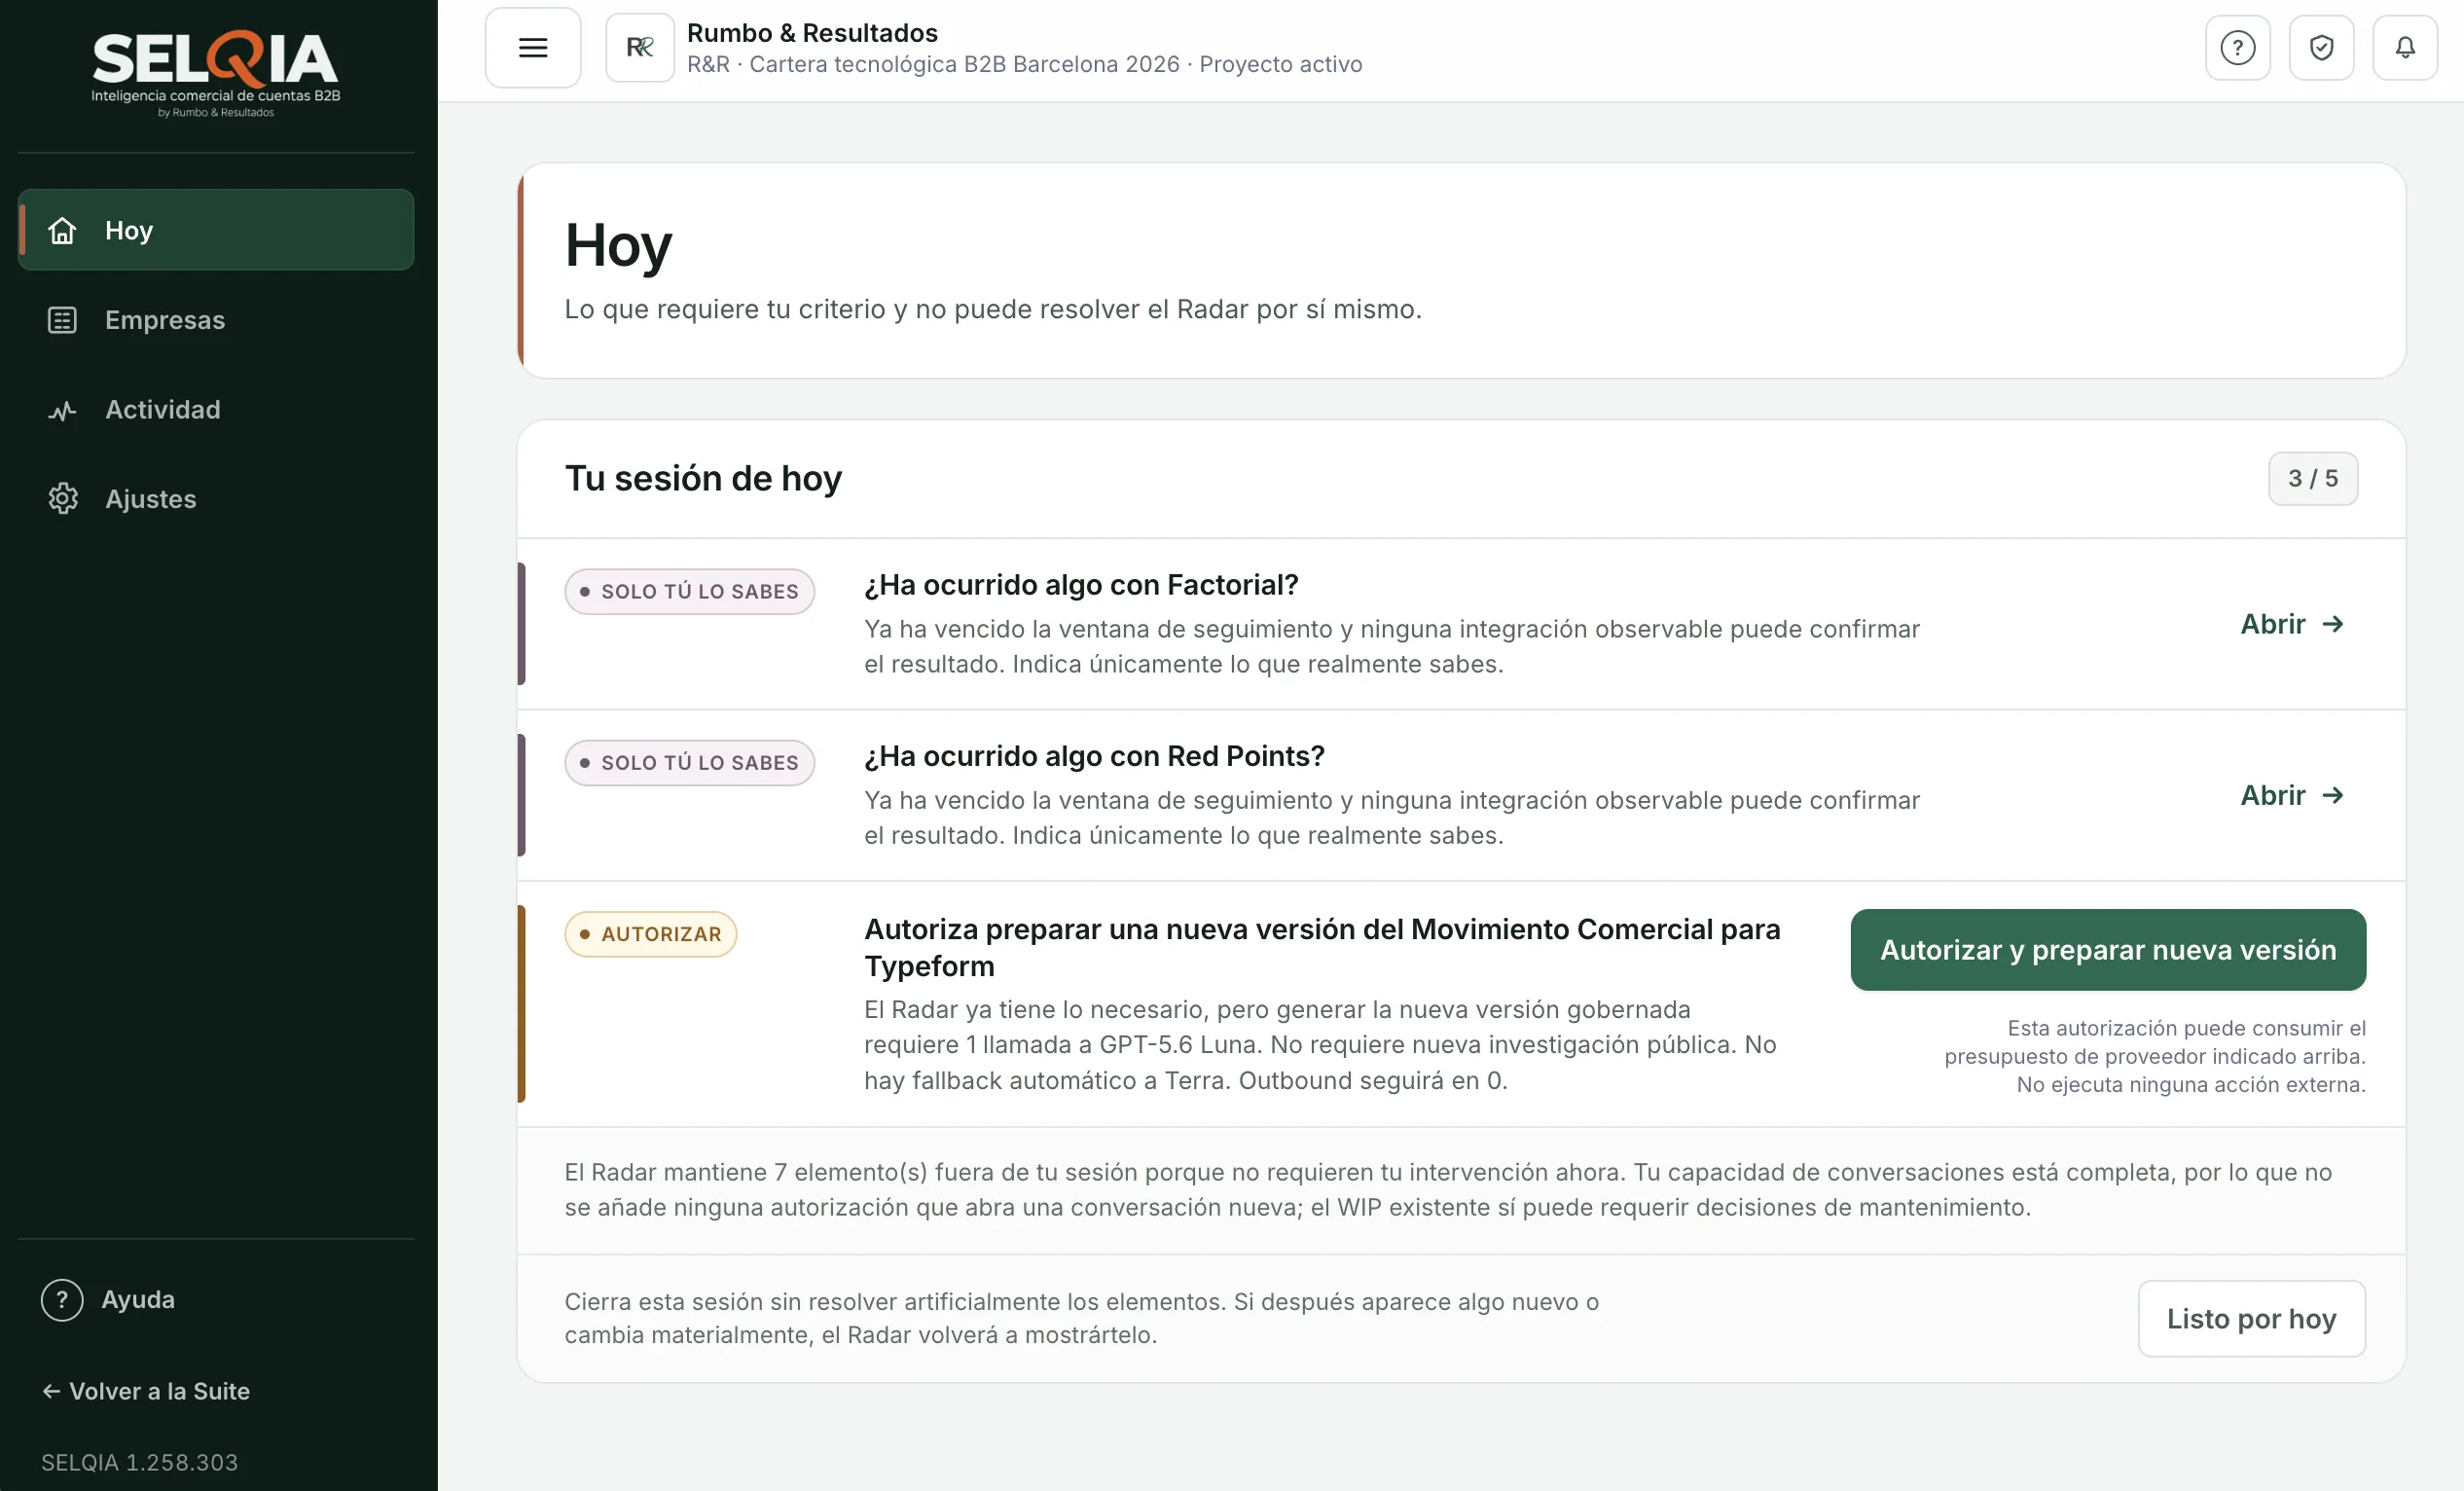2464x1491 pixels.
Task: Open the Actividad section
Action: pos(216,410)
